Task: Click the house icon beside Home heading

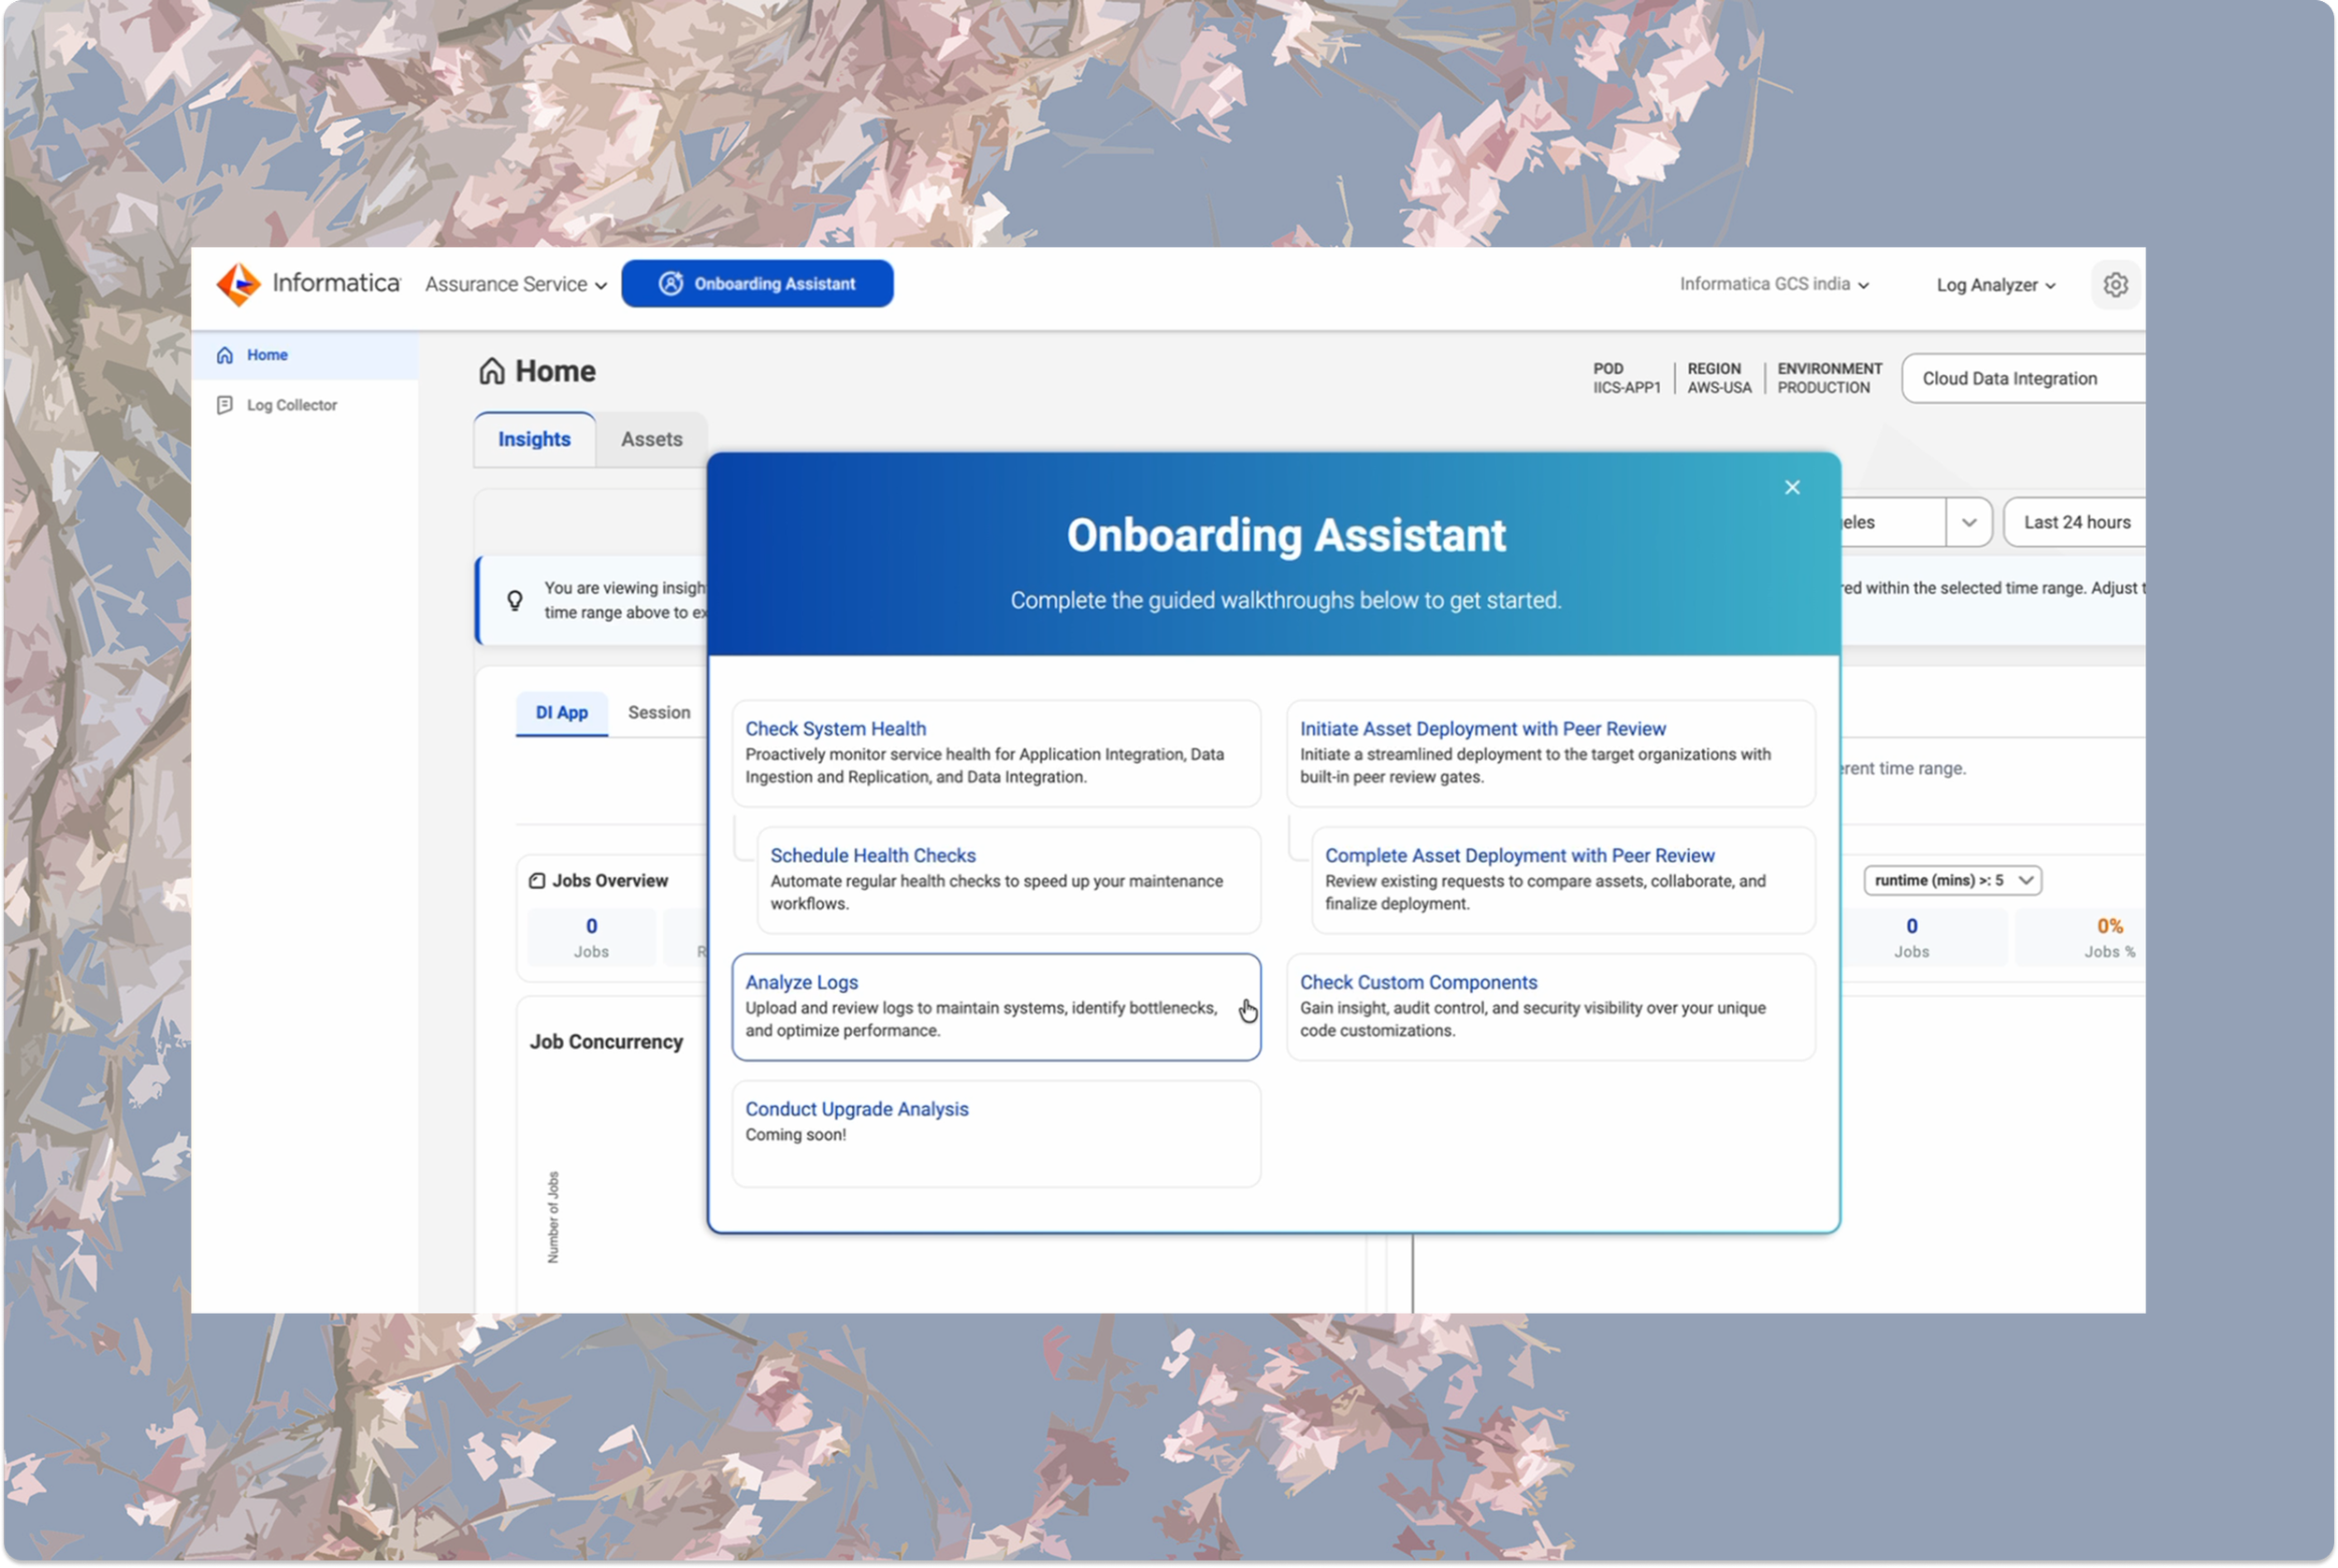Action: [491, 371]
